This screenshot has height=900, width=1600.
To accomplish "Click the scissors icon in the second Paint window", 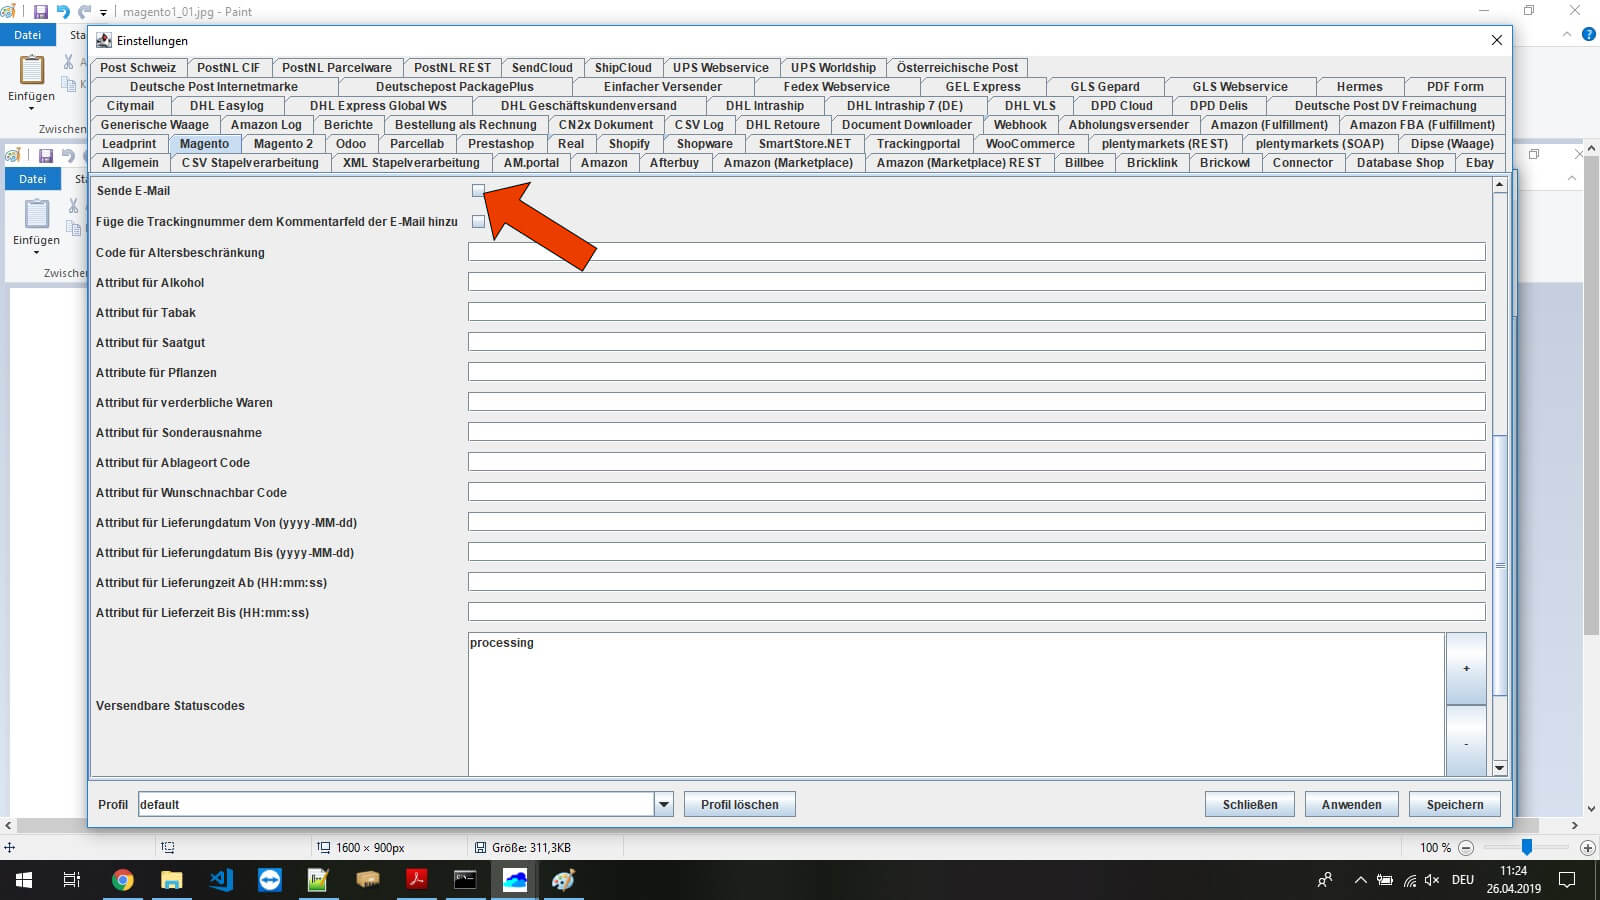I will [x=73, y=205].
